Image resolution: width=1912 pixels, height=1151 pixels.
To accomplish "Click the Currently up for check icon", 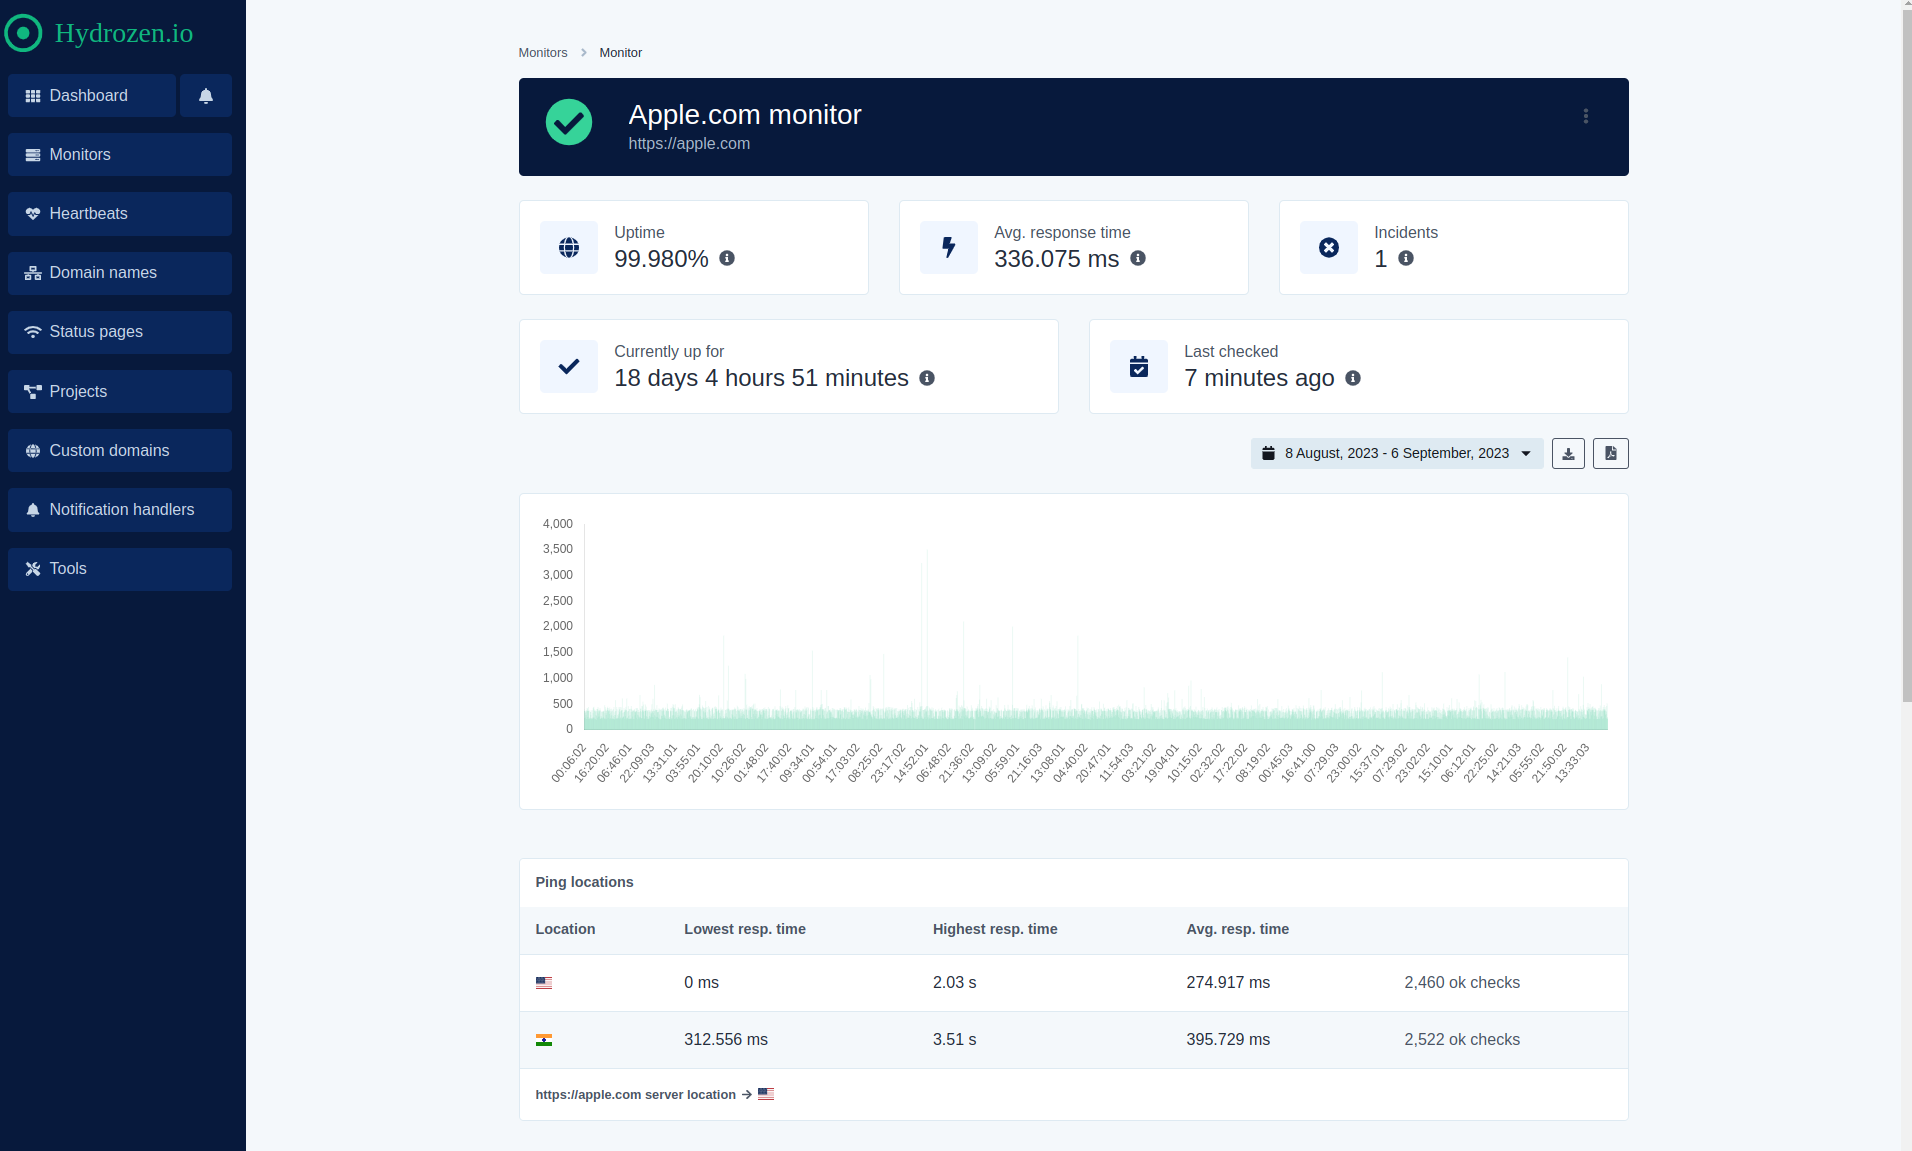I will [x=569, y=366].
